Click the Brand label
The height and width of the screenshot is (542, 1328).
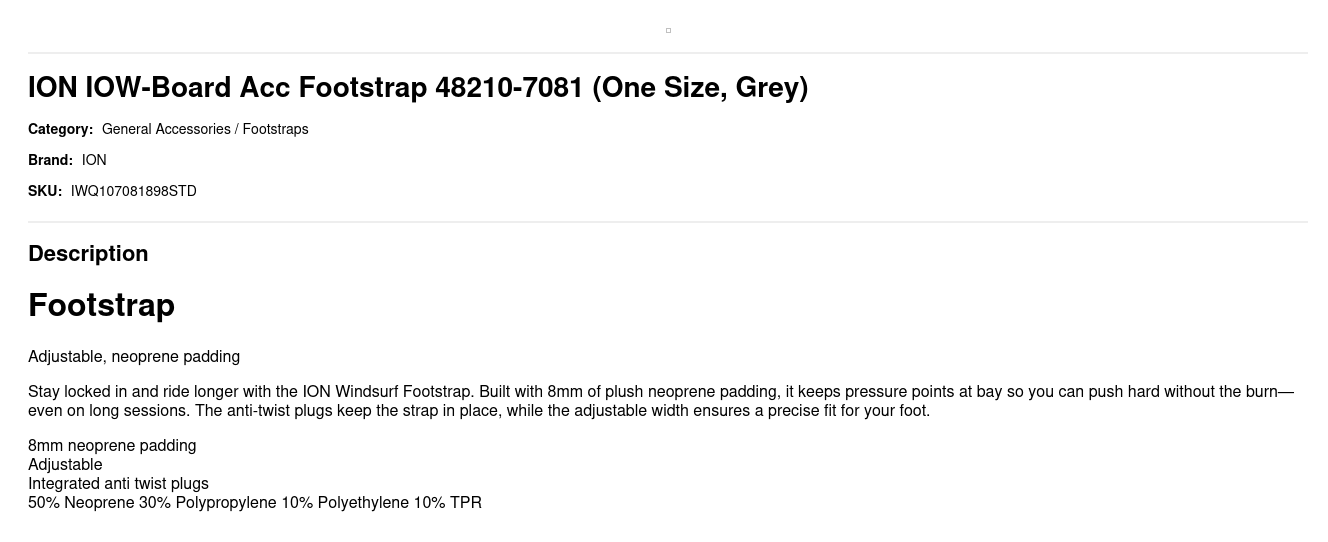tap(50, 160)
